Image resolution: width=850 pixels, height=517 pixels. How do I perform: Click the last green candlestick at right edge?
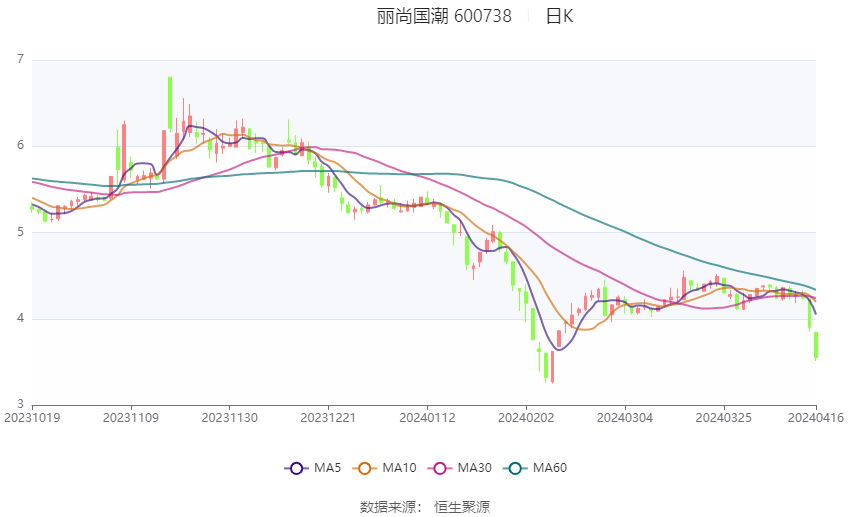pos(816,345)
